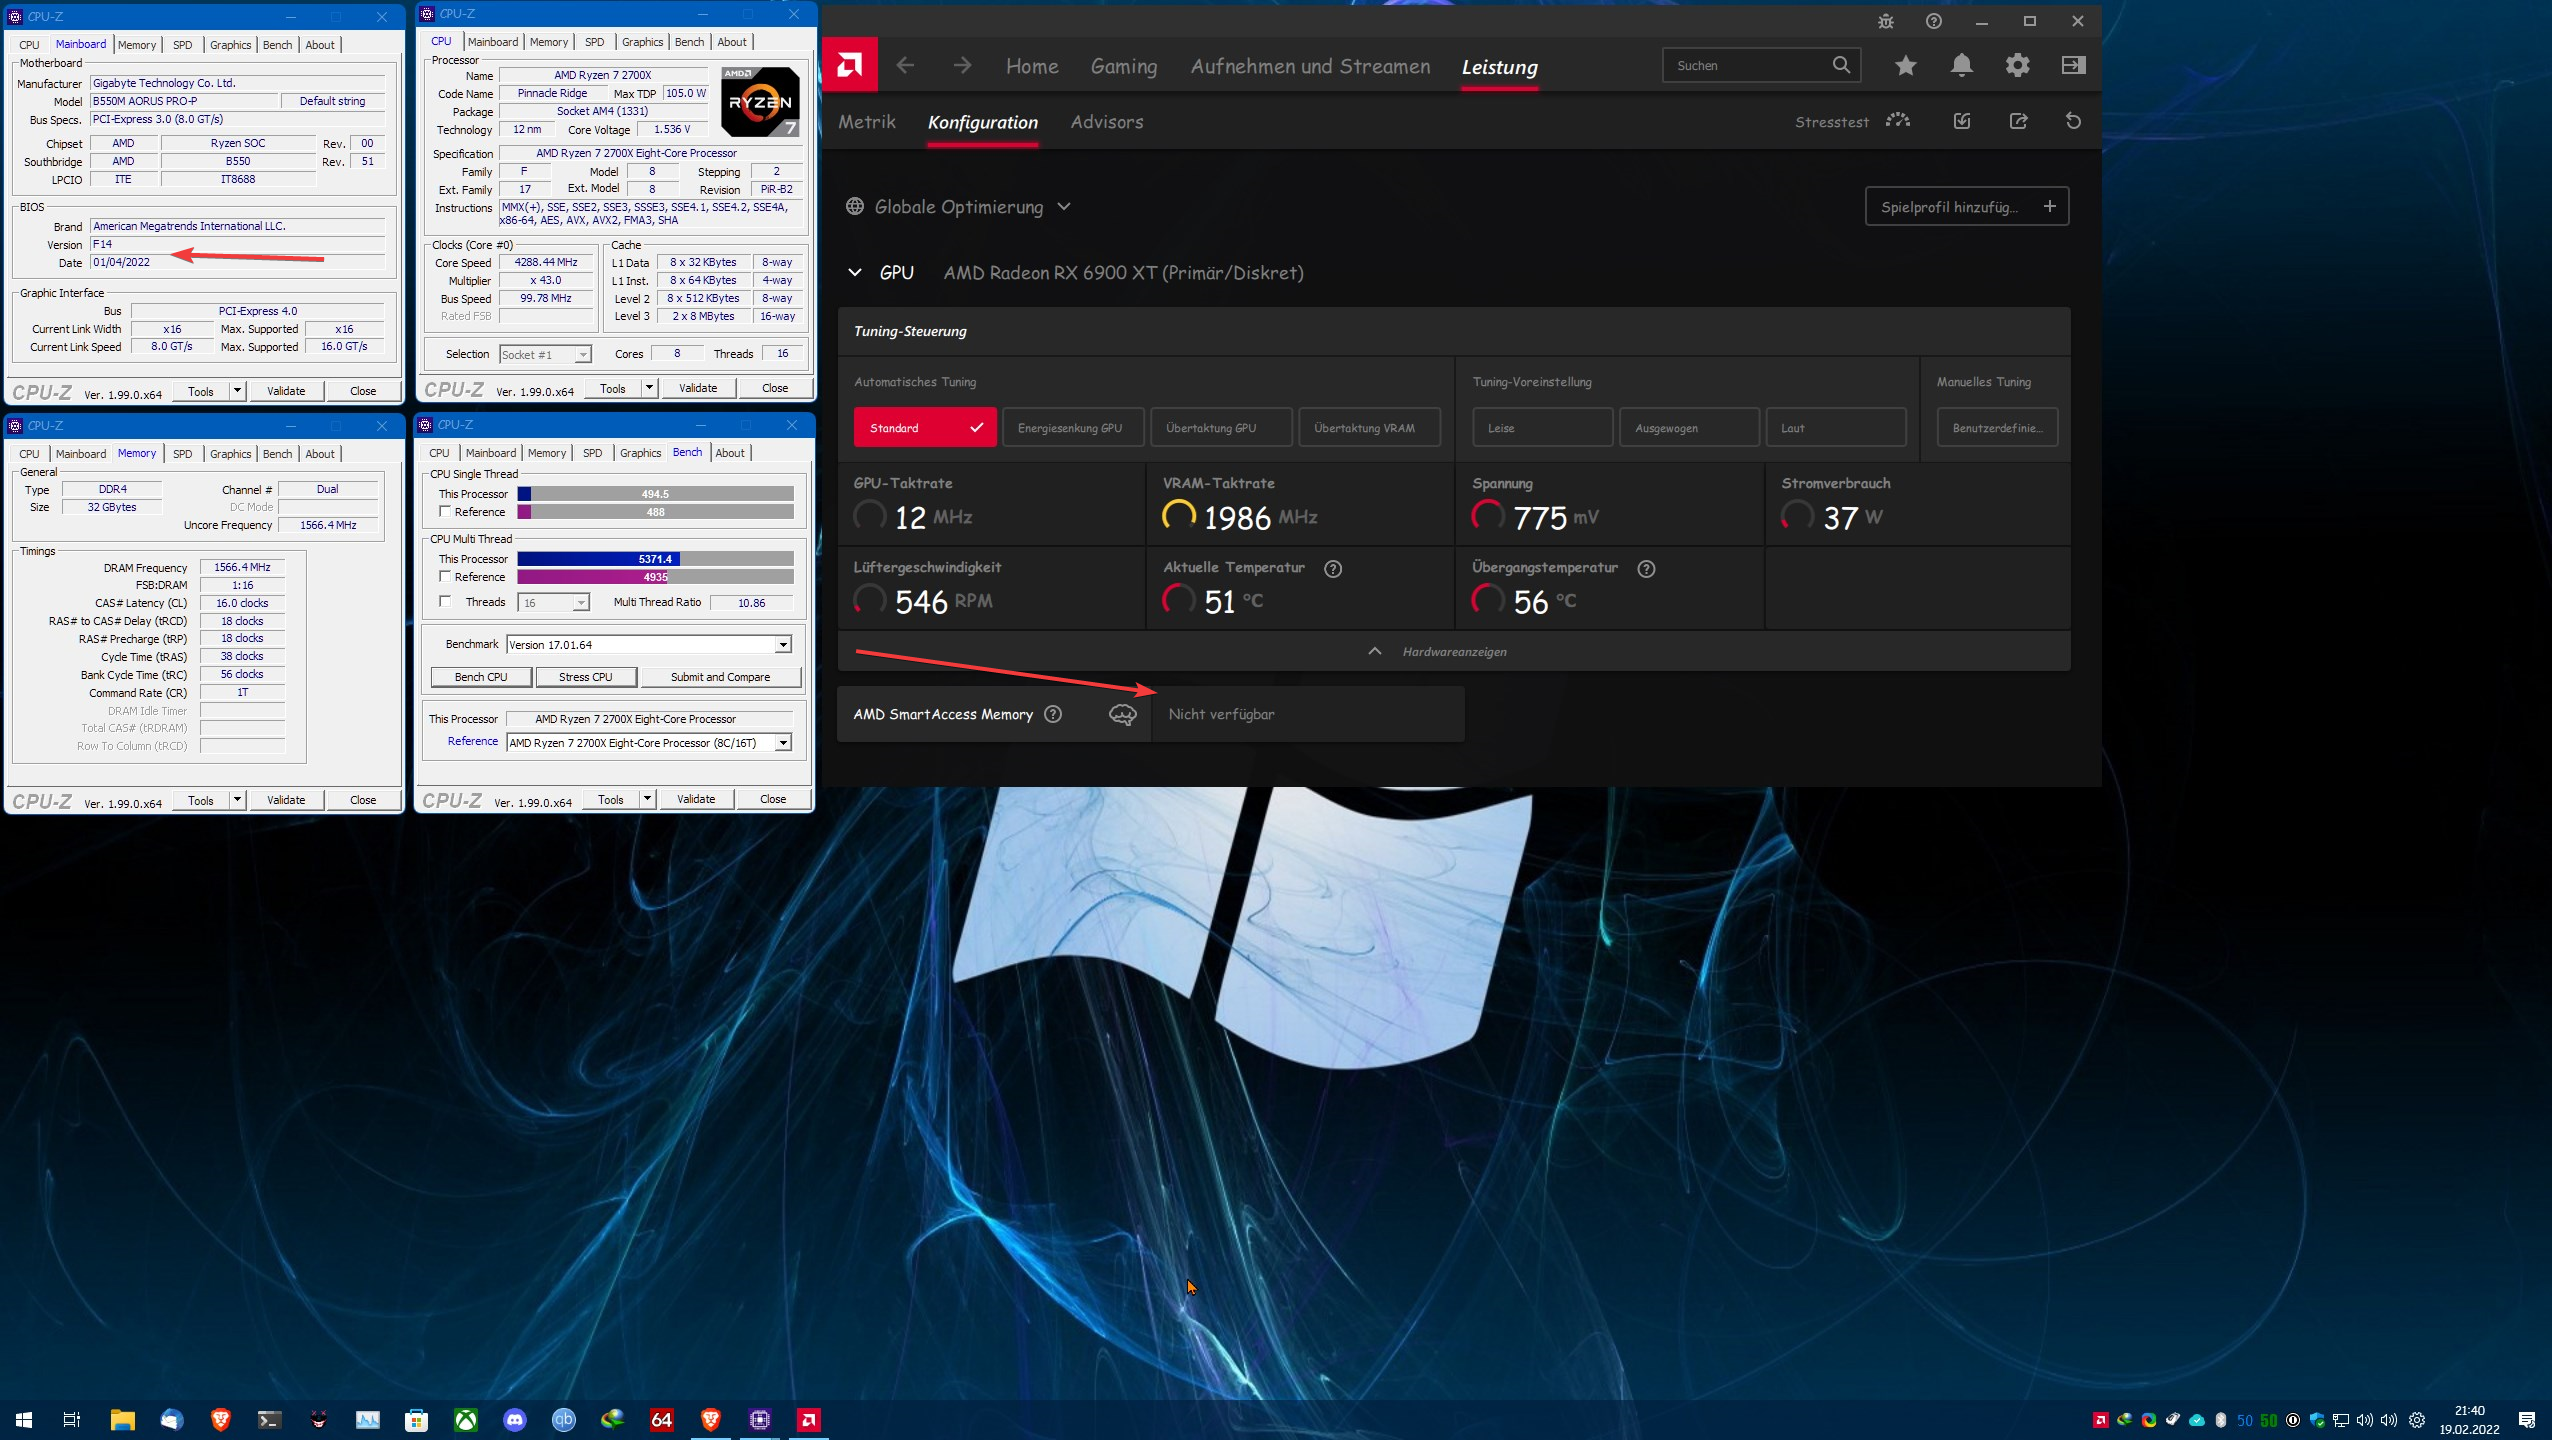Open the Gaming menu tab
This screenshot has height=1440, width=2552.
tap(1123, 67)
